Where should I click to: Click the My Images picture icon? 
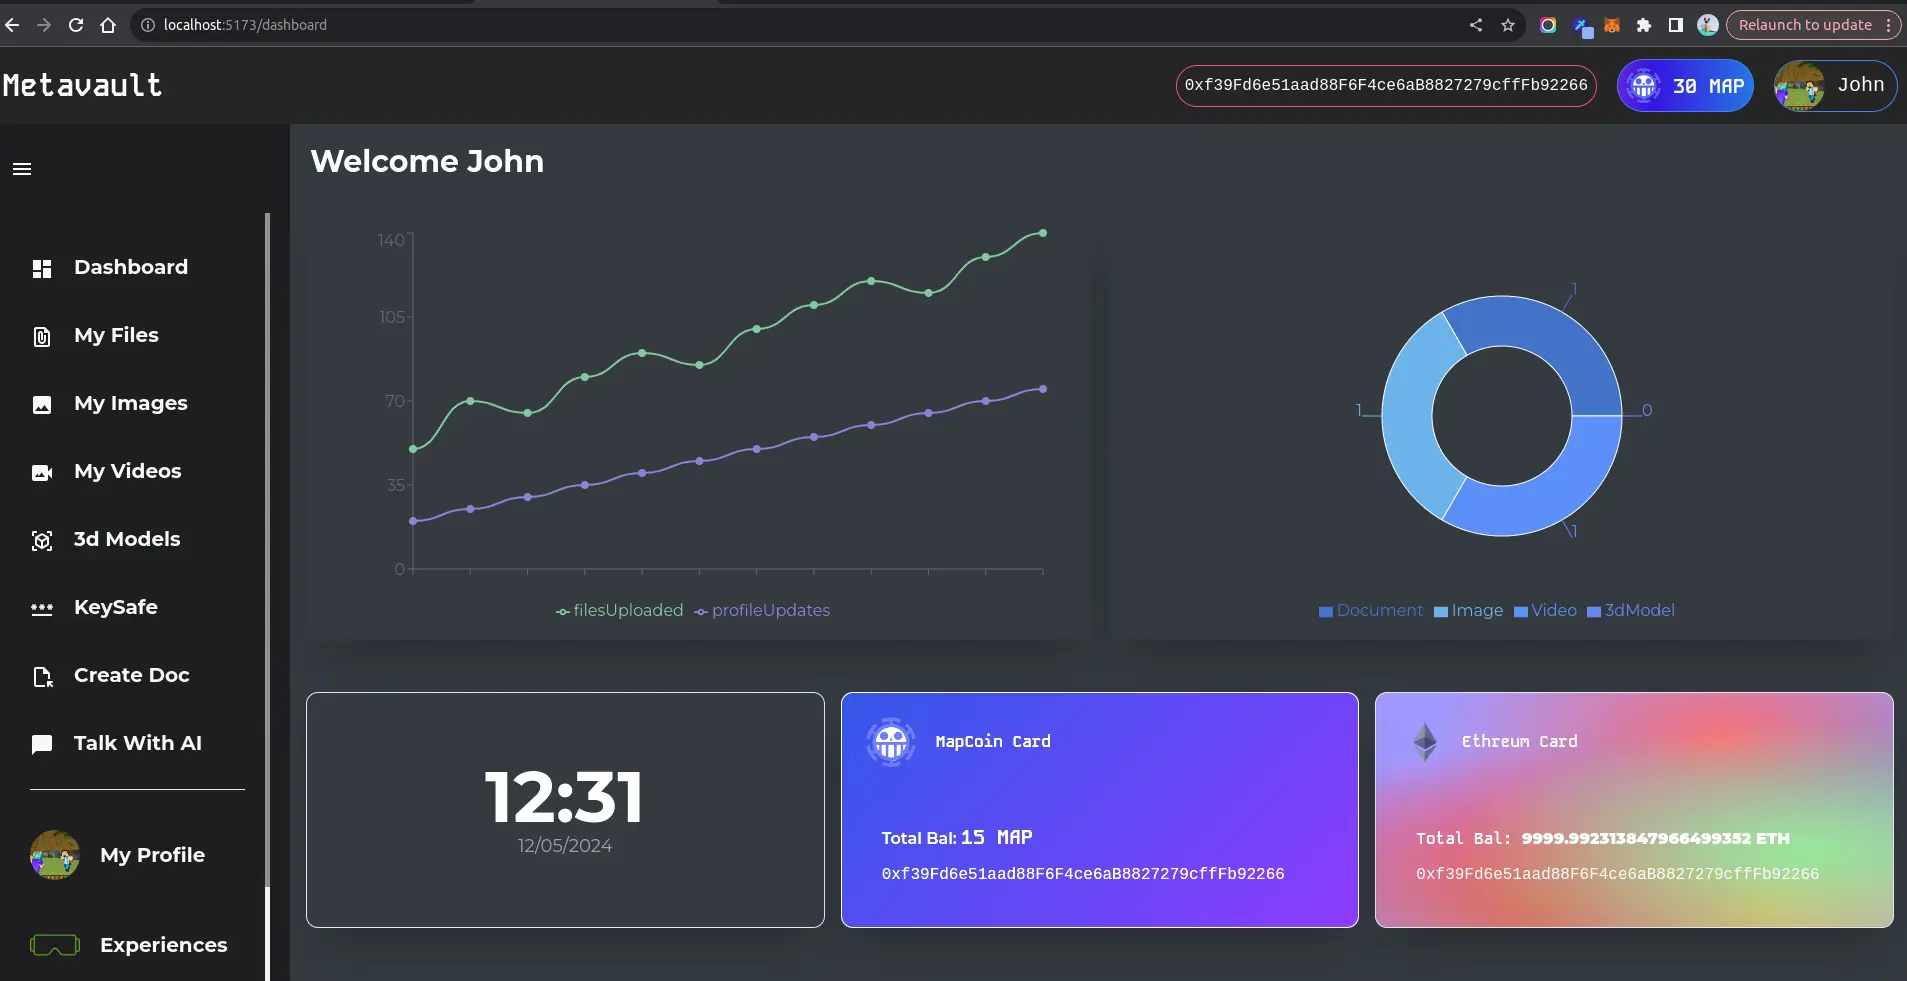(x=42, y=405)
